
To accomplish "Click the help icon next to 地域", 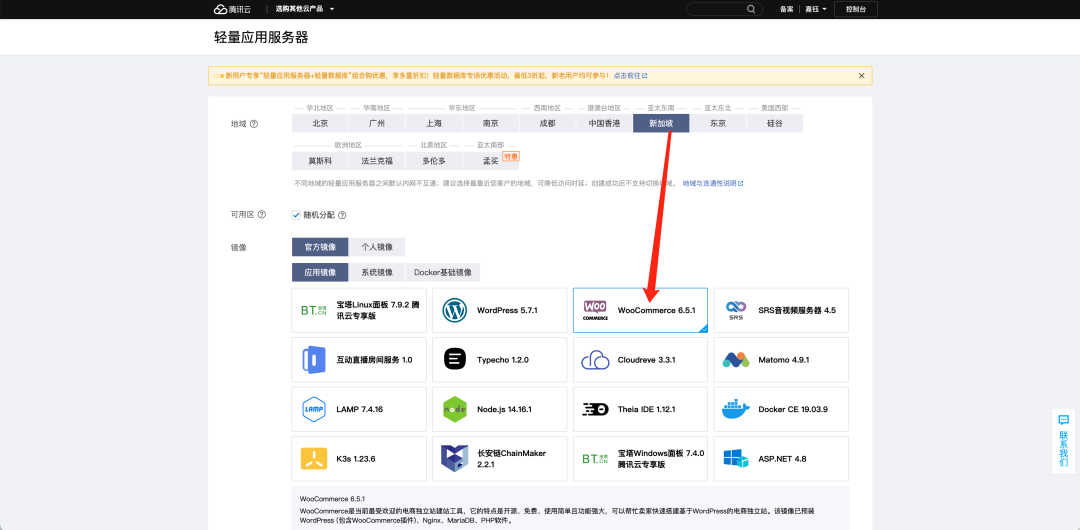I will 253,124.
